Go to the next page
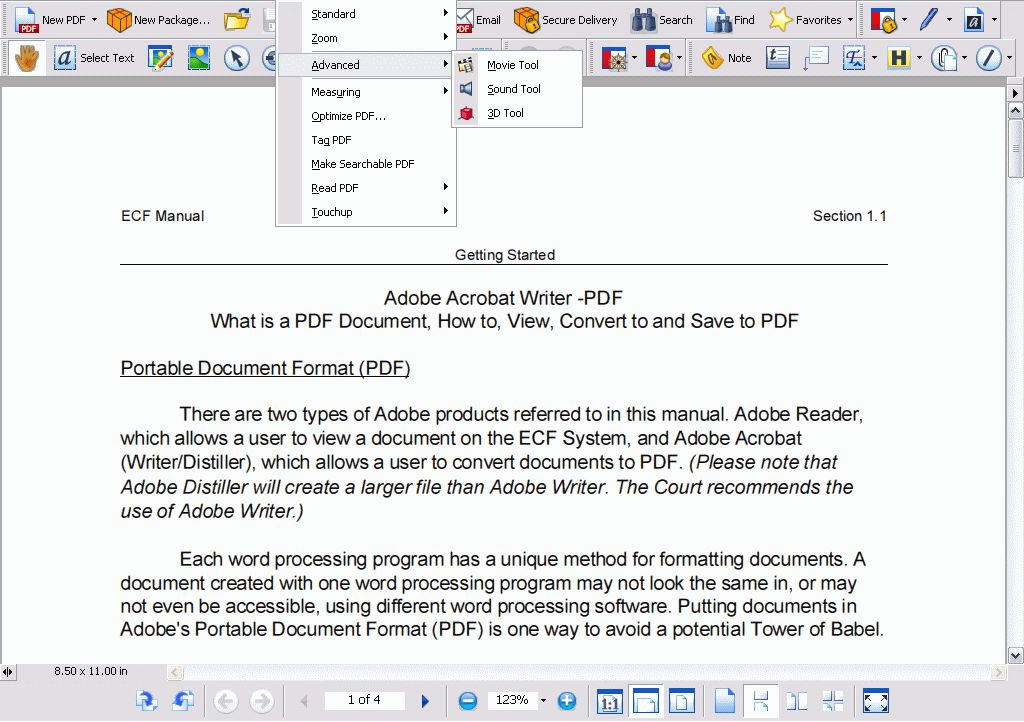This screenshot has width=1024, height=722. click(426, 701)
